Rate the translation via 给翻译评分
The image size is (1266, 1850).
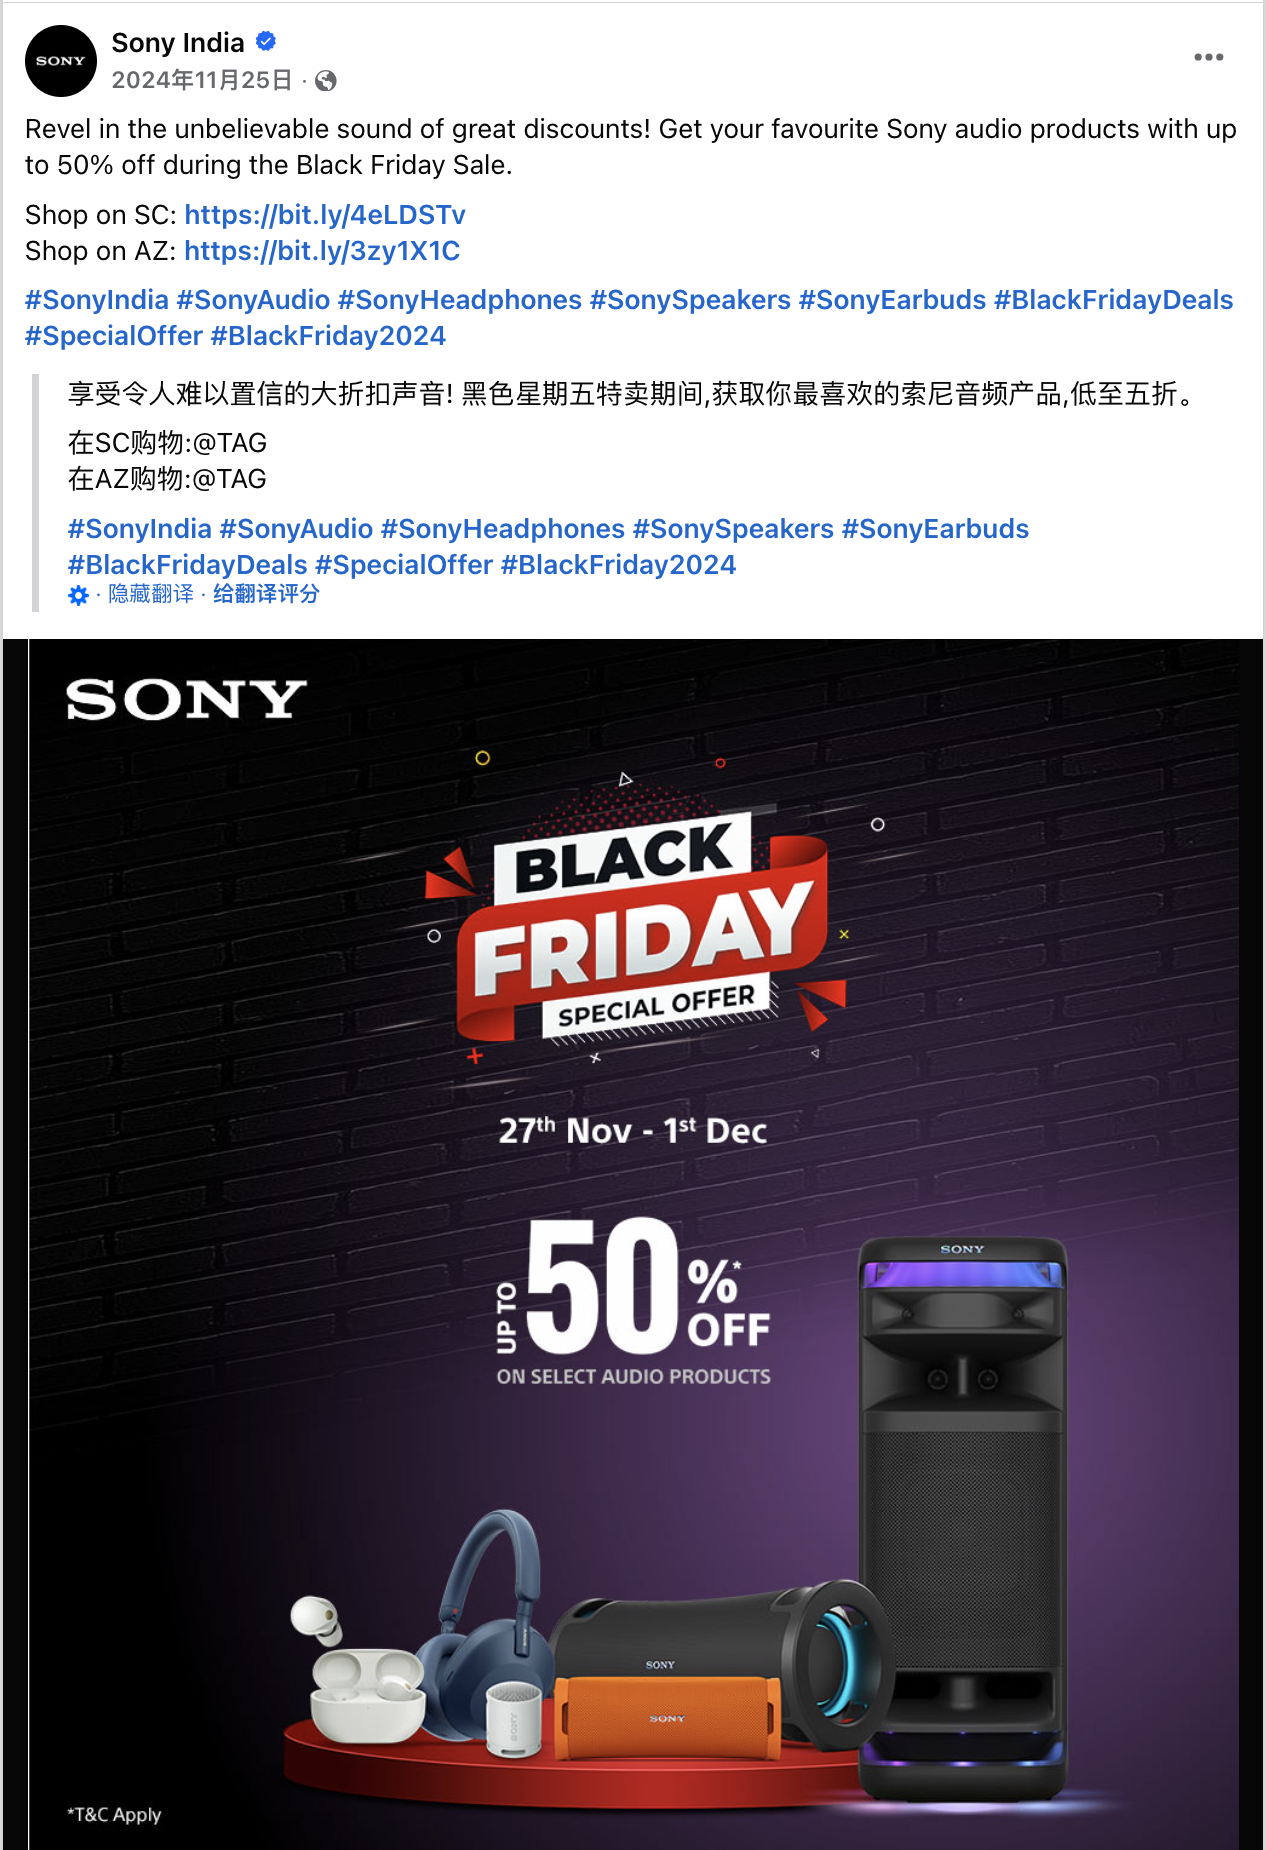click(266, 594)
